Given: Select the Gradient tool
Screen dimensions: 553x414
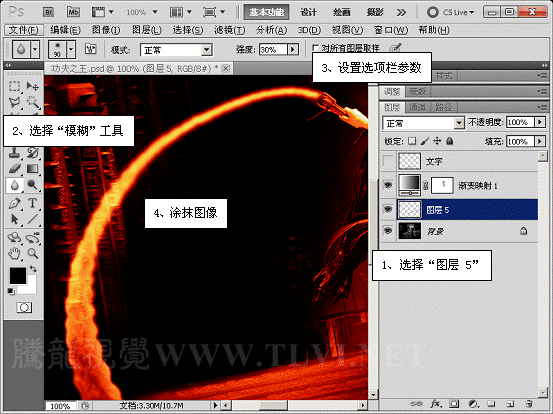Looking at the screenshot, I should coord(32,169).
